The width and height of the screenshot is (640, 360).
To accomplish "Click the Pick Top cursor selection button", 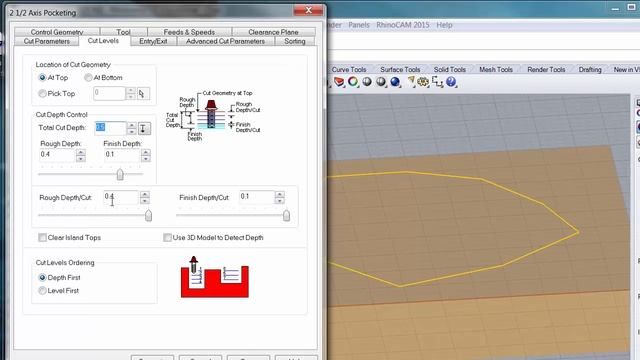I will [x=142, y=94].
